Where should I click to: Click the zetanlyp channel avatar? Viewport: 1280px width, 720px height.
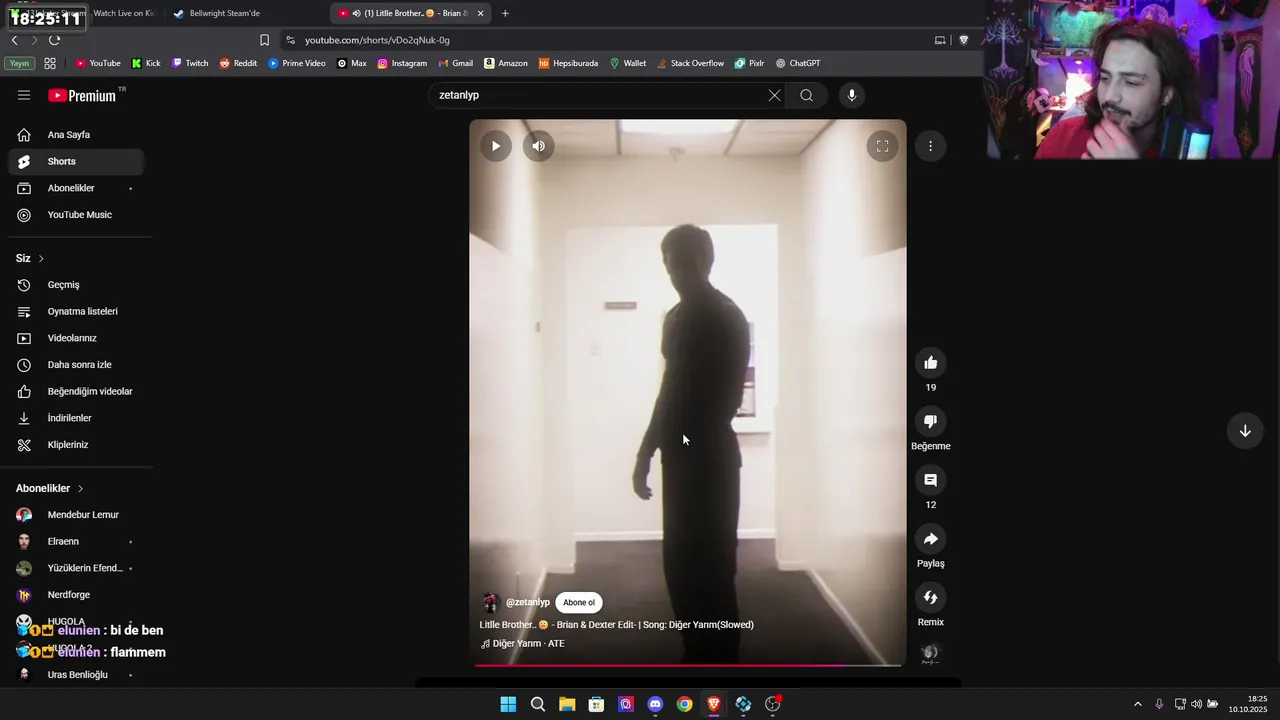coord(490,602)
